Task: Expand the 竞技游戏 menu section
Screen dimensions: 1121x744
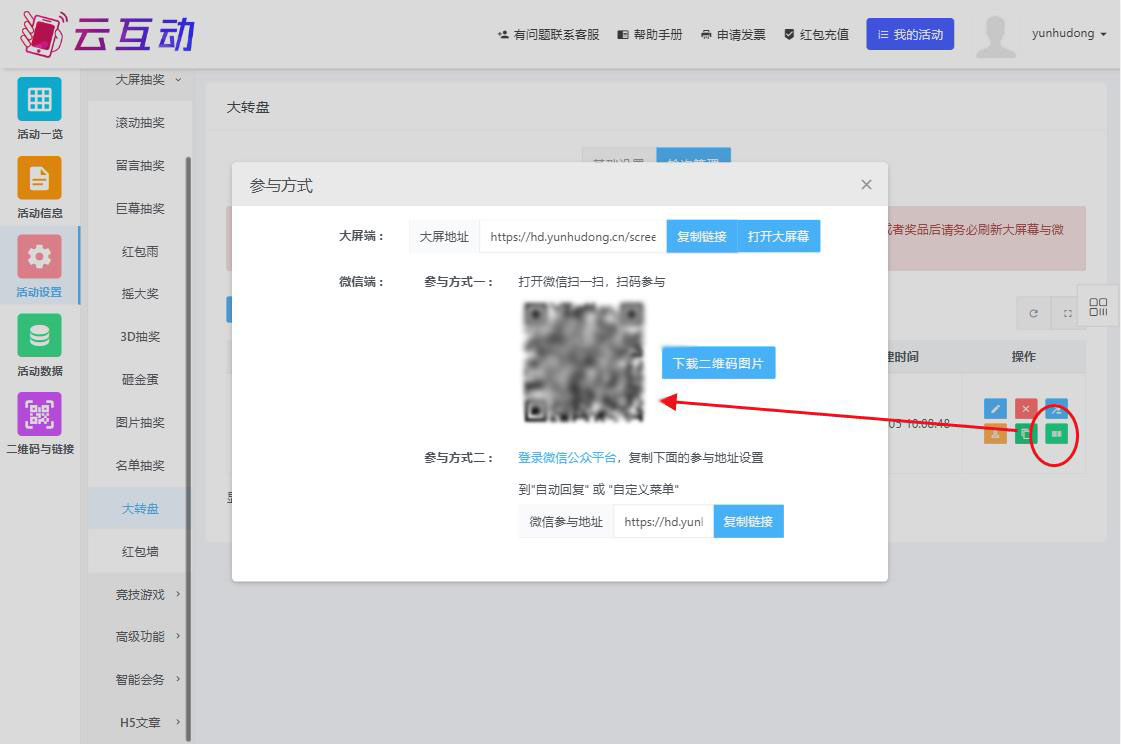Action: (x=147, y=594)
